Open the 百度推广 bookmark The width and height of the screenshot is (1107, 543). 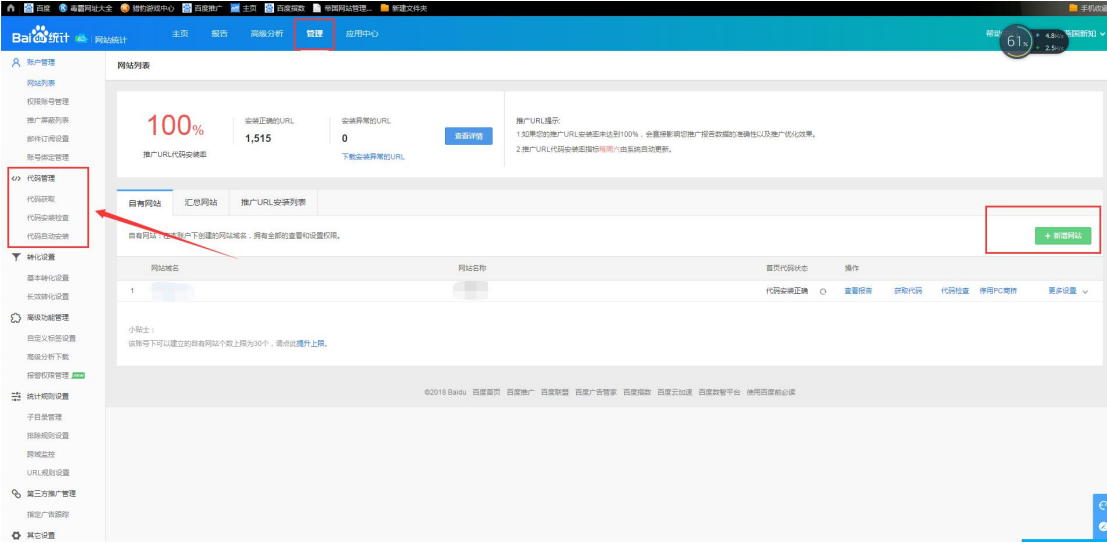coord(202,8)
